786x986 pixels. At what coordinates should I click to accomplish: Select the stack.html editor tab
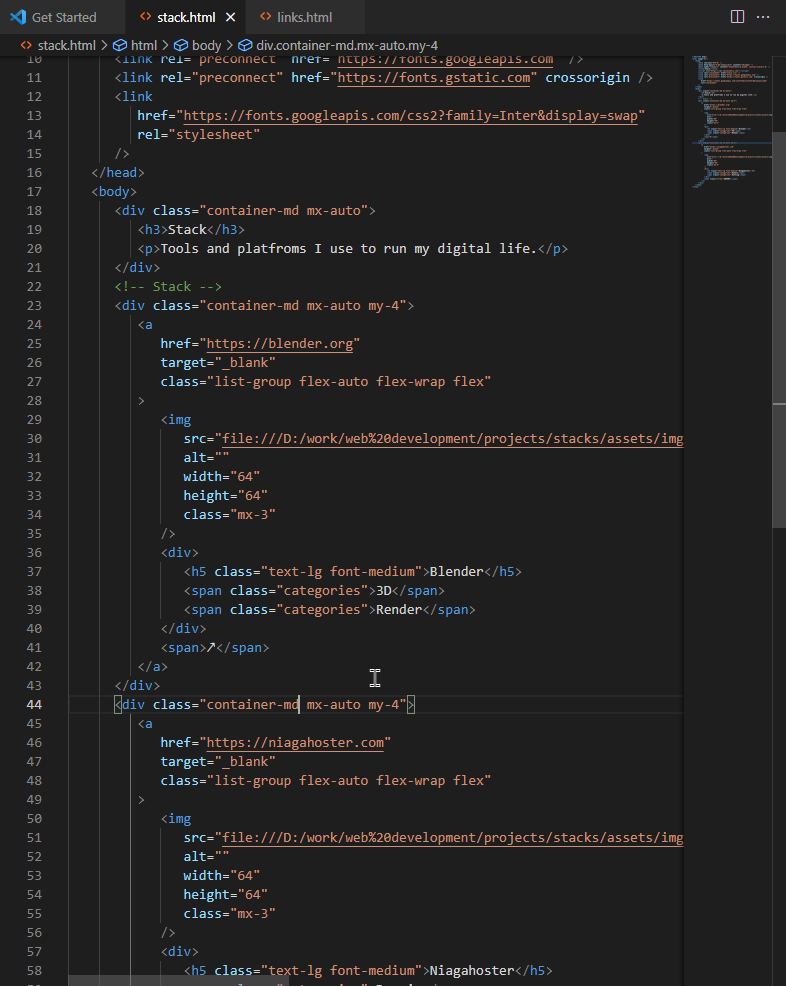(186, 17)
